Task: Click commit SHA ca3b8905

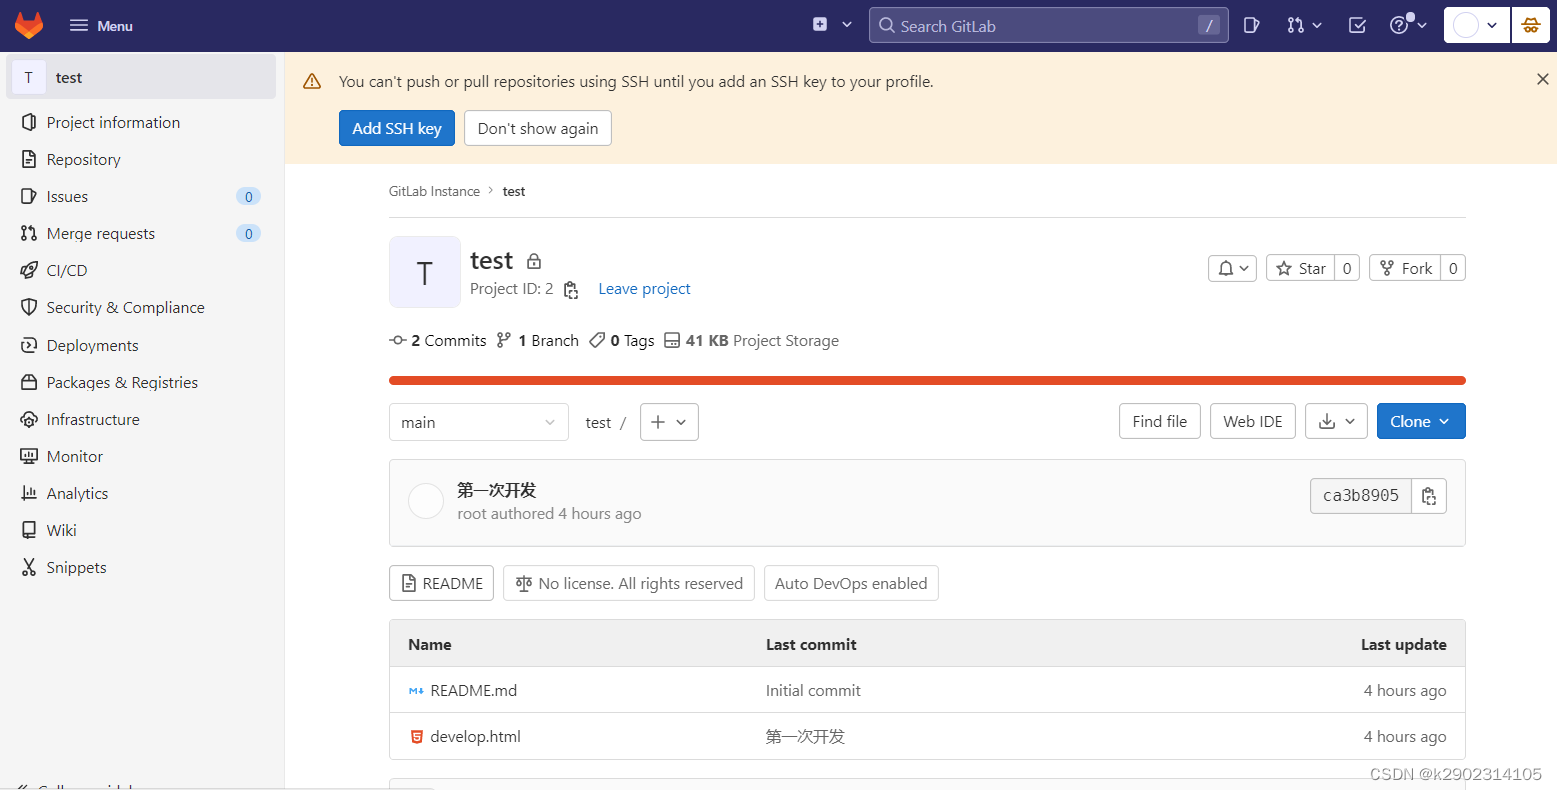Action: click(1361, 495)
